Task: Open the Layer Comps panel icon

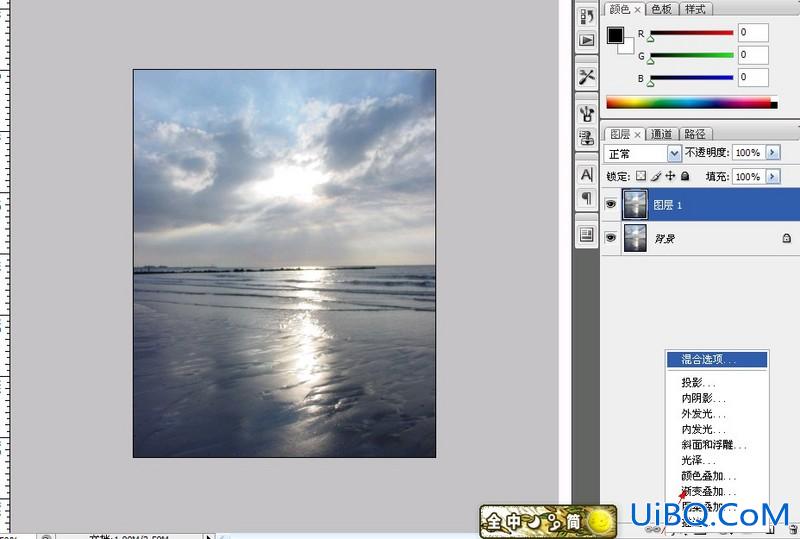Action: click(x=587, y=235)
